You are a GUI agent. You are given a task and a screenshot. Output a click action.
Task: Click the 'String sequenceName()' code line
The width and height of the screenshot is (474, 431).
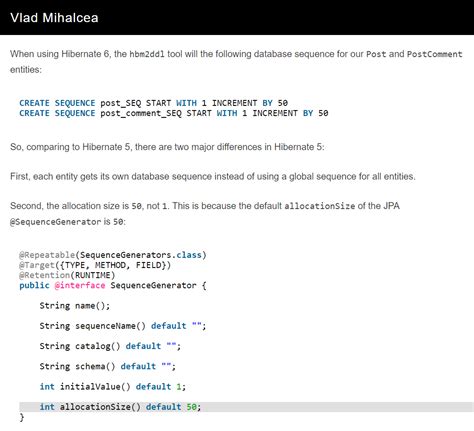(123, 326)
